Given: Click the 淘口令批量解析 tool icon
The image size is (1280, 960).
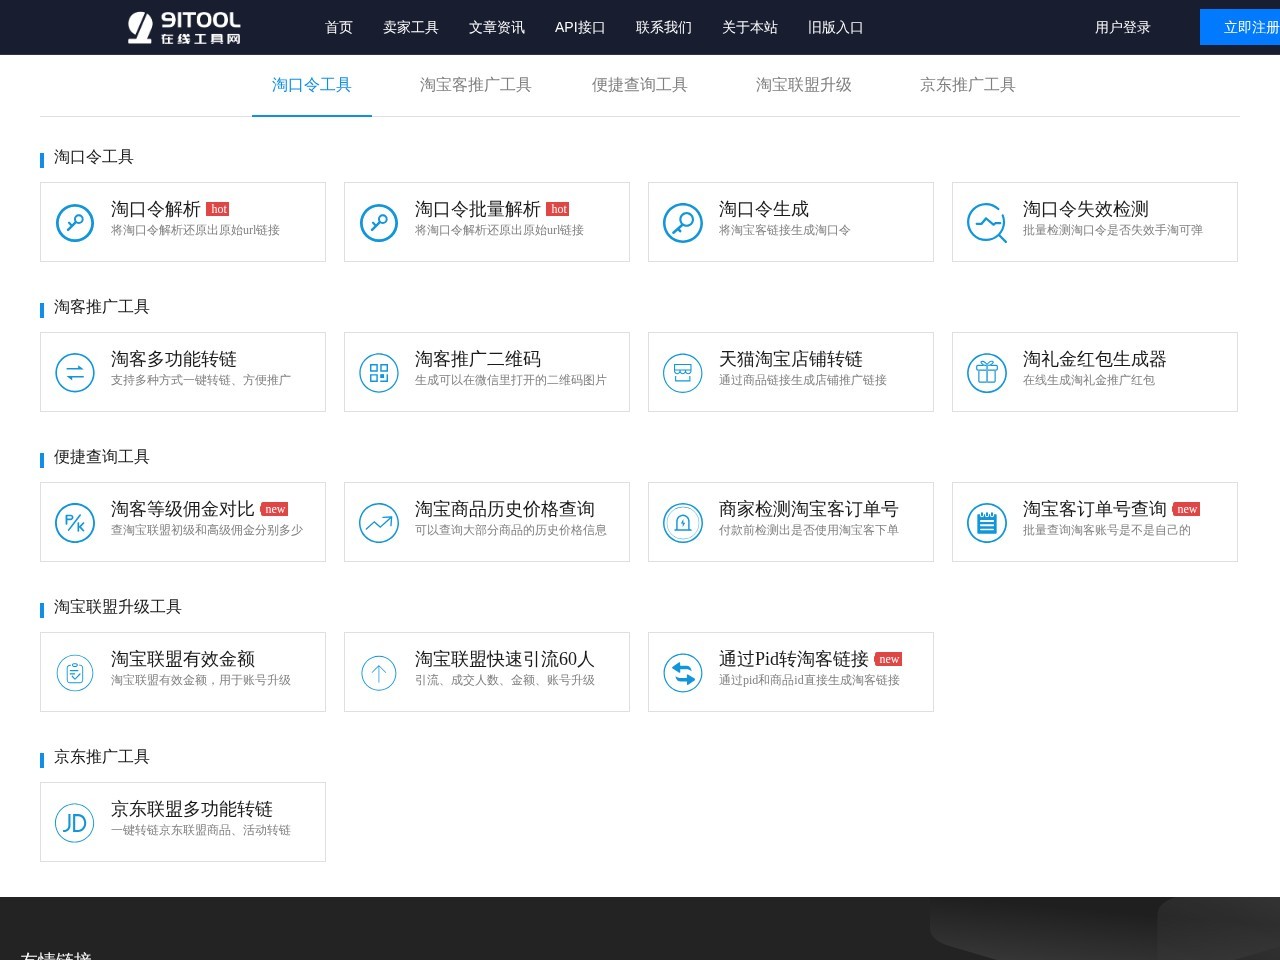Looking at the screenshot, I should 378,222.
